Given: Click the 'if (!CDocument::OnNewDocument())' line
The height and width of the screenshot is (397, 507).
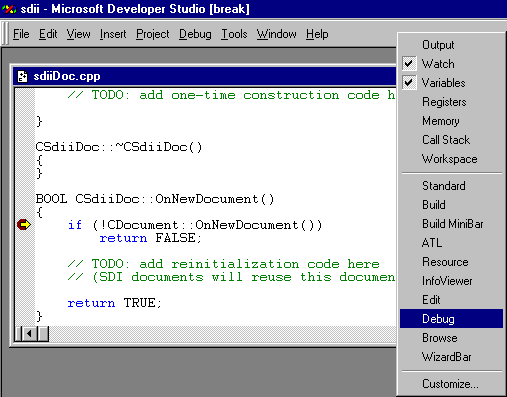Looking at the screenshot, I should [195, 225].
